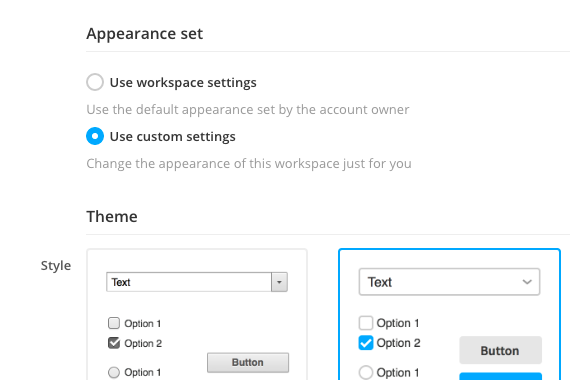This screenshot has width=570, height=380.
Task: Check Option 1 checkbox in modern theme preview
Action: 366,323
